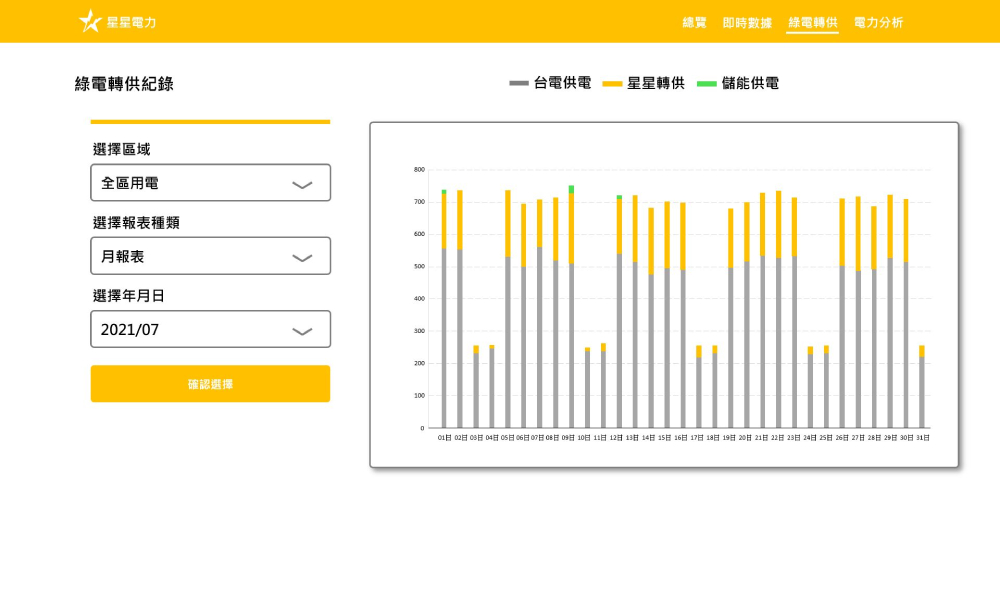Click the 確認選擇 confirmation button
This screenshot has height=600, width=1000.
210,383
